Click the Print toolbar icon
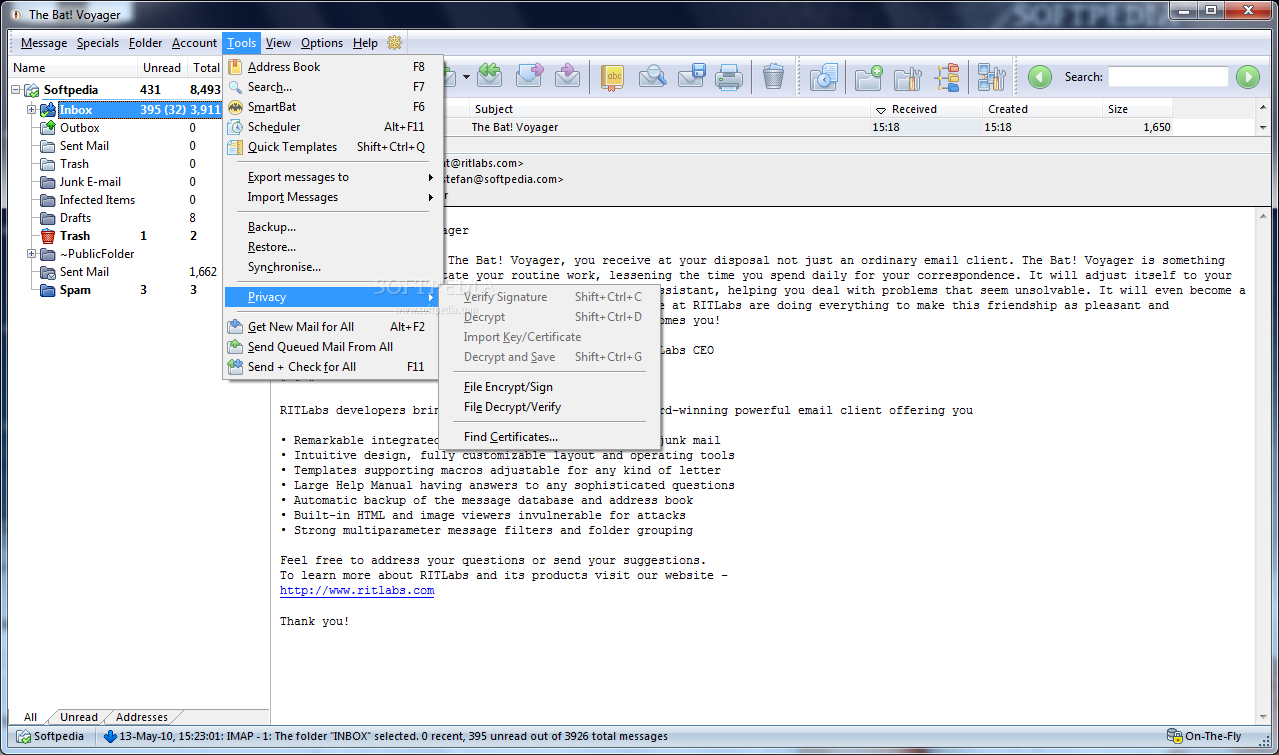 [729, 76]
